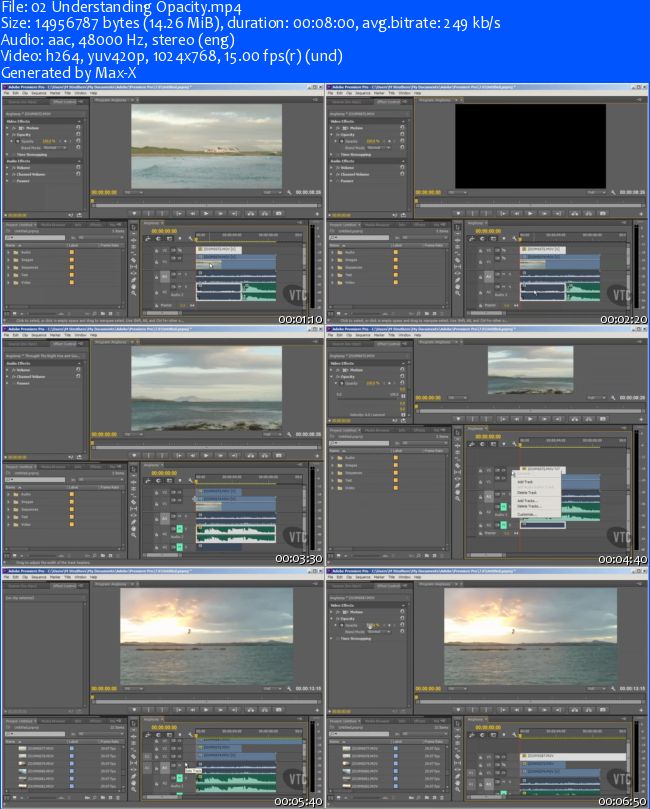Expand Time Remapping in 00:01:10 frame
This screenshot has width=650, height=809.
[x=8, y=154]
